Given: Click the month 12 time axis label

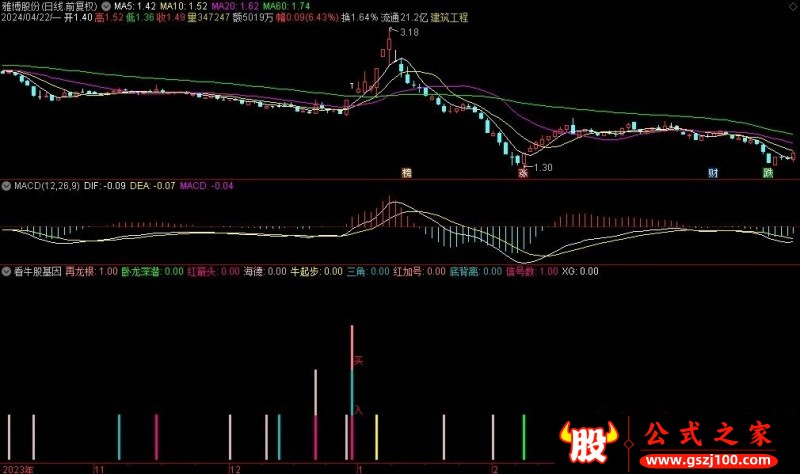Looking at the screenshot, I should pyautogui.click(x=235, y=469).
